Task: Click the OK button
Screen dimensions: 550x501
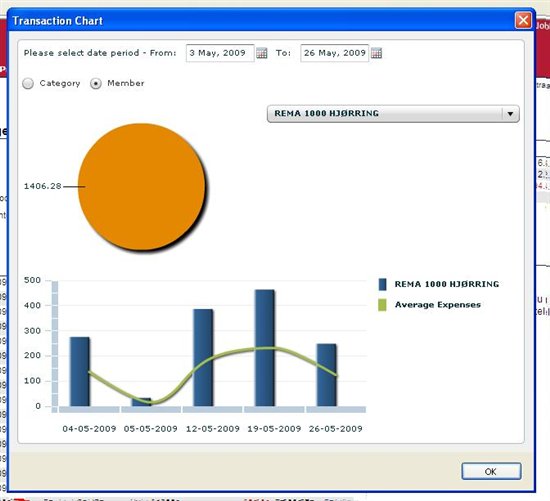Action: coord(491,471)
